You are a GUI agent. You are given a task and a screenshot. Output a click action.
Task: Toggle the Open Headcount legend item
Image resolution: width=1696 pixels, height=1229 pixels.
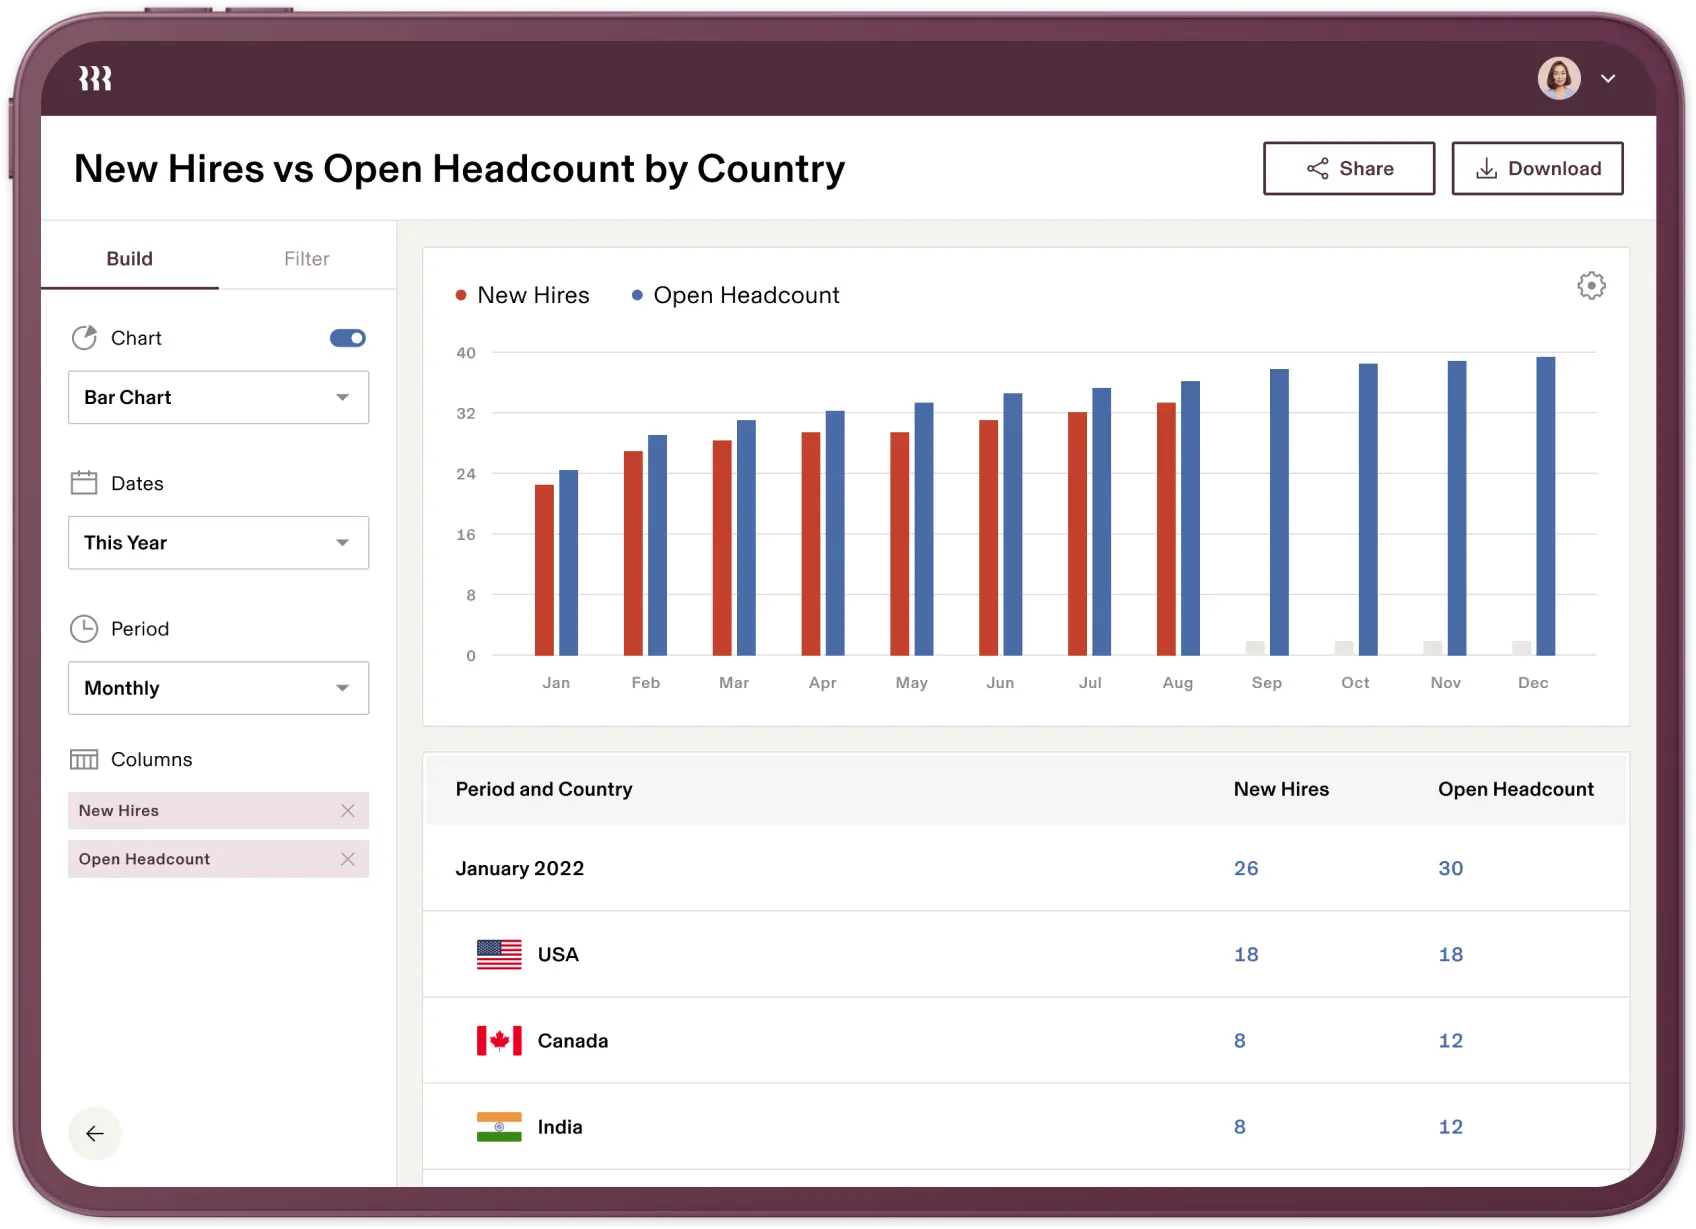point(735,295)
